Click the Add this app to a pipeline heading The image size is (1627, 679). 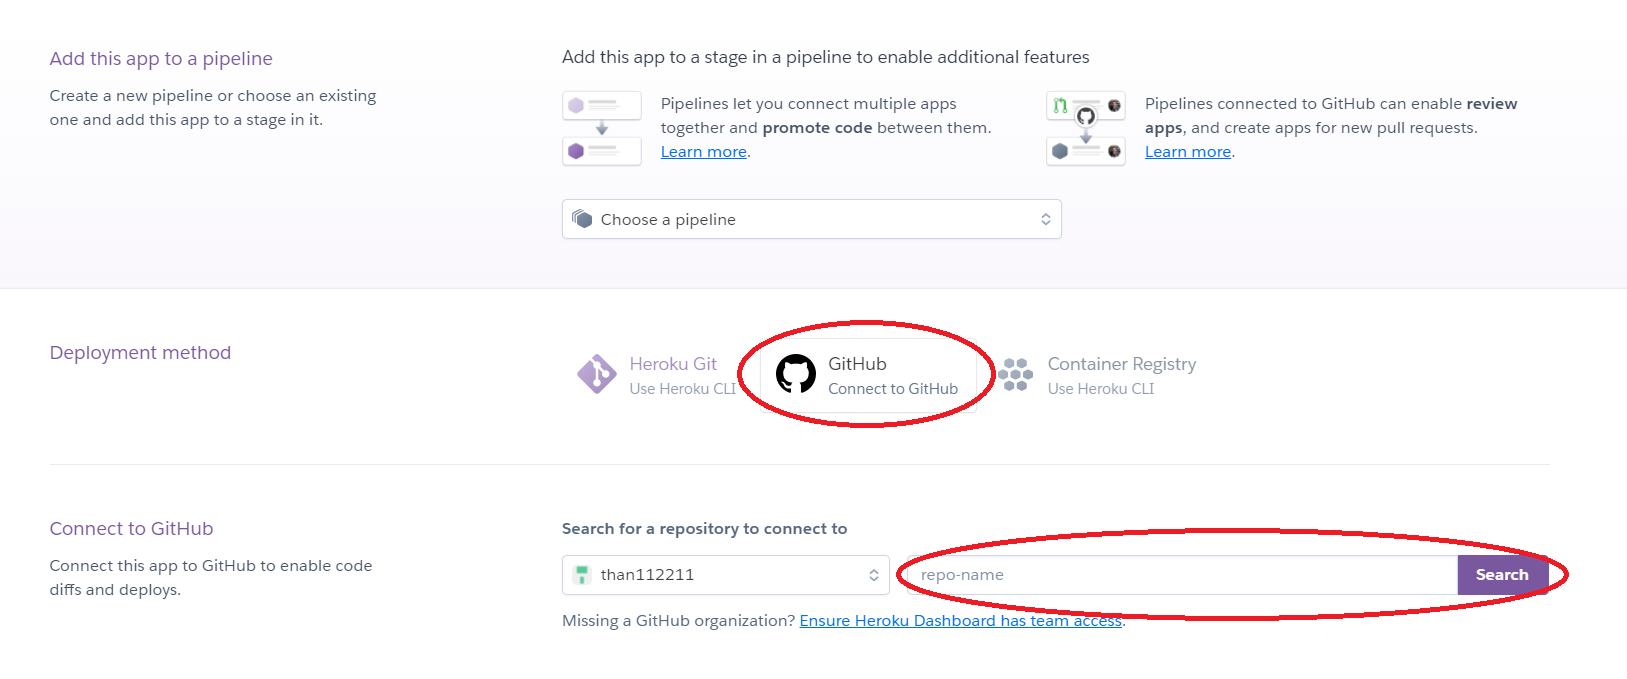coord(161,59)
